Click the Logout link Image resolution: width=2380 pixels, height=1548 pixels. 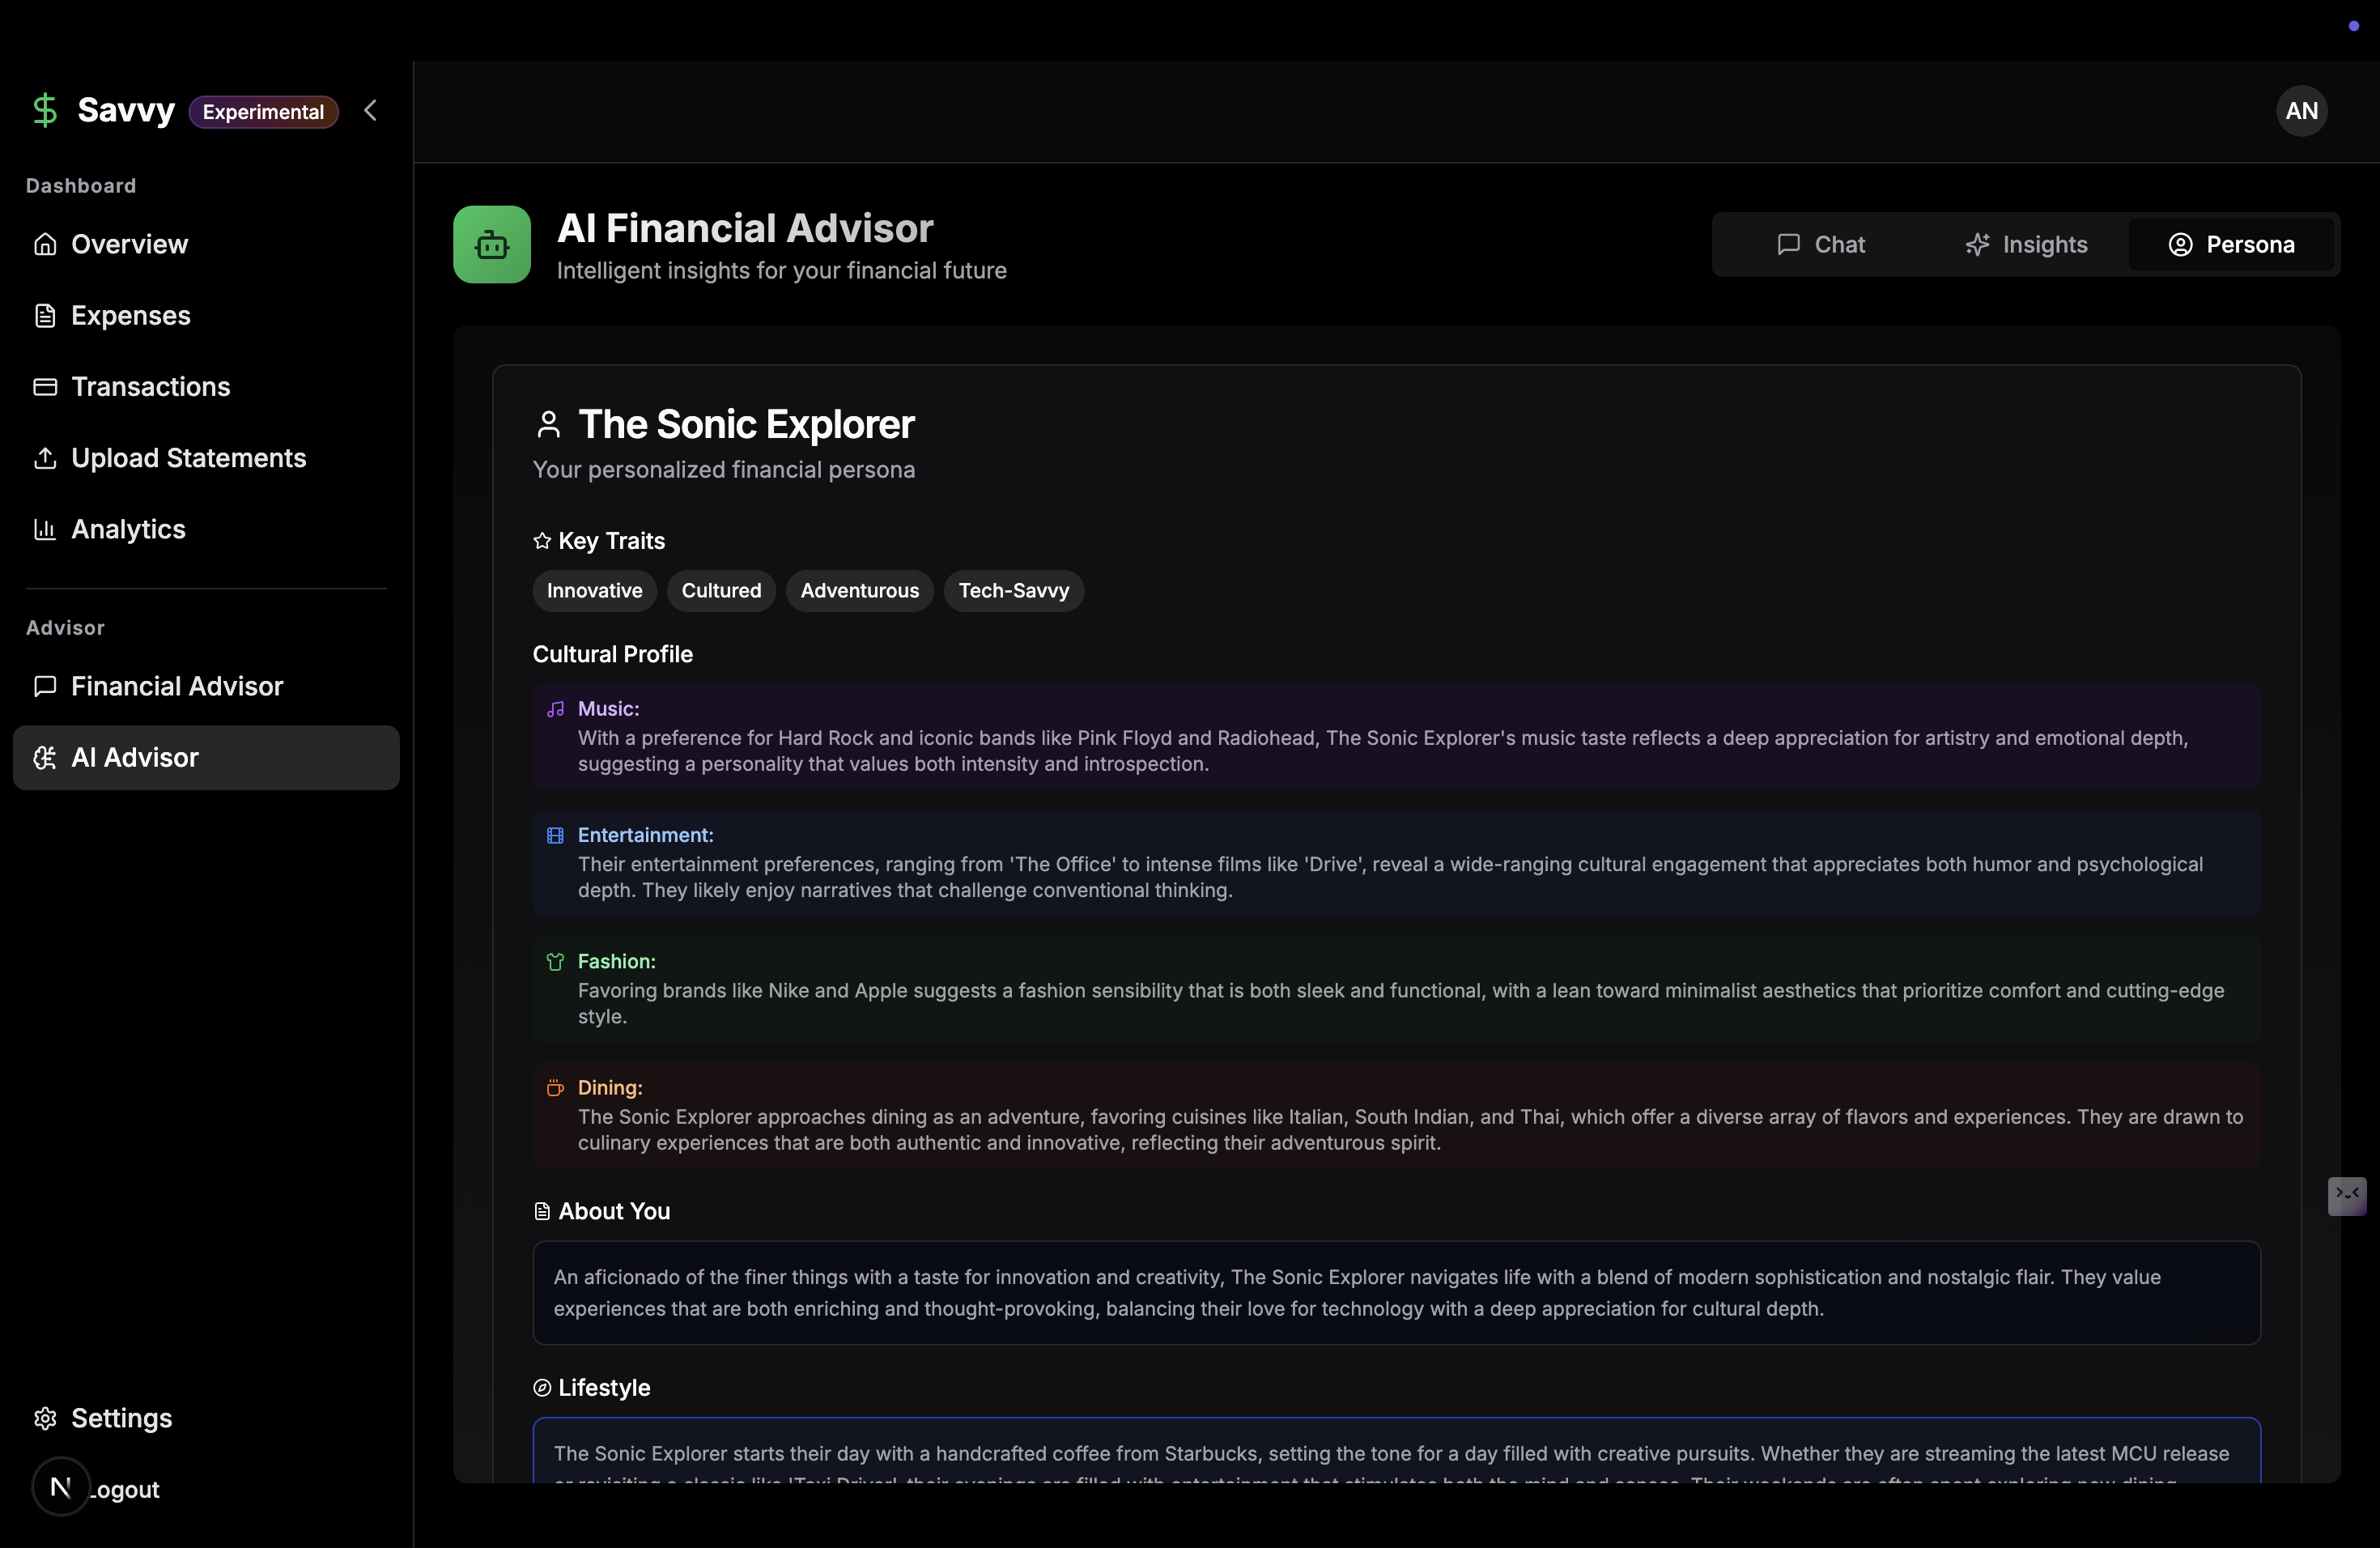click(127, 1489)
